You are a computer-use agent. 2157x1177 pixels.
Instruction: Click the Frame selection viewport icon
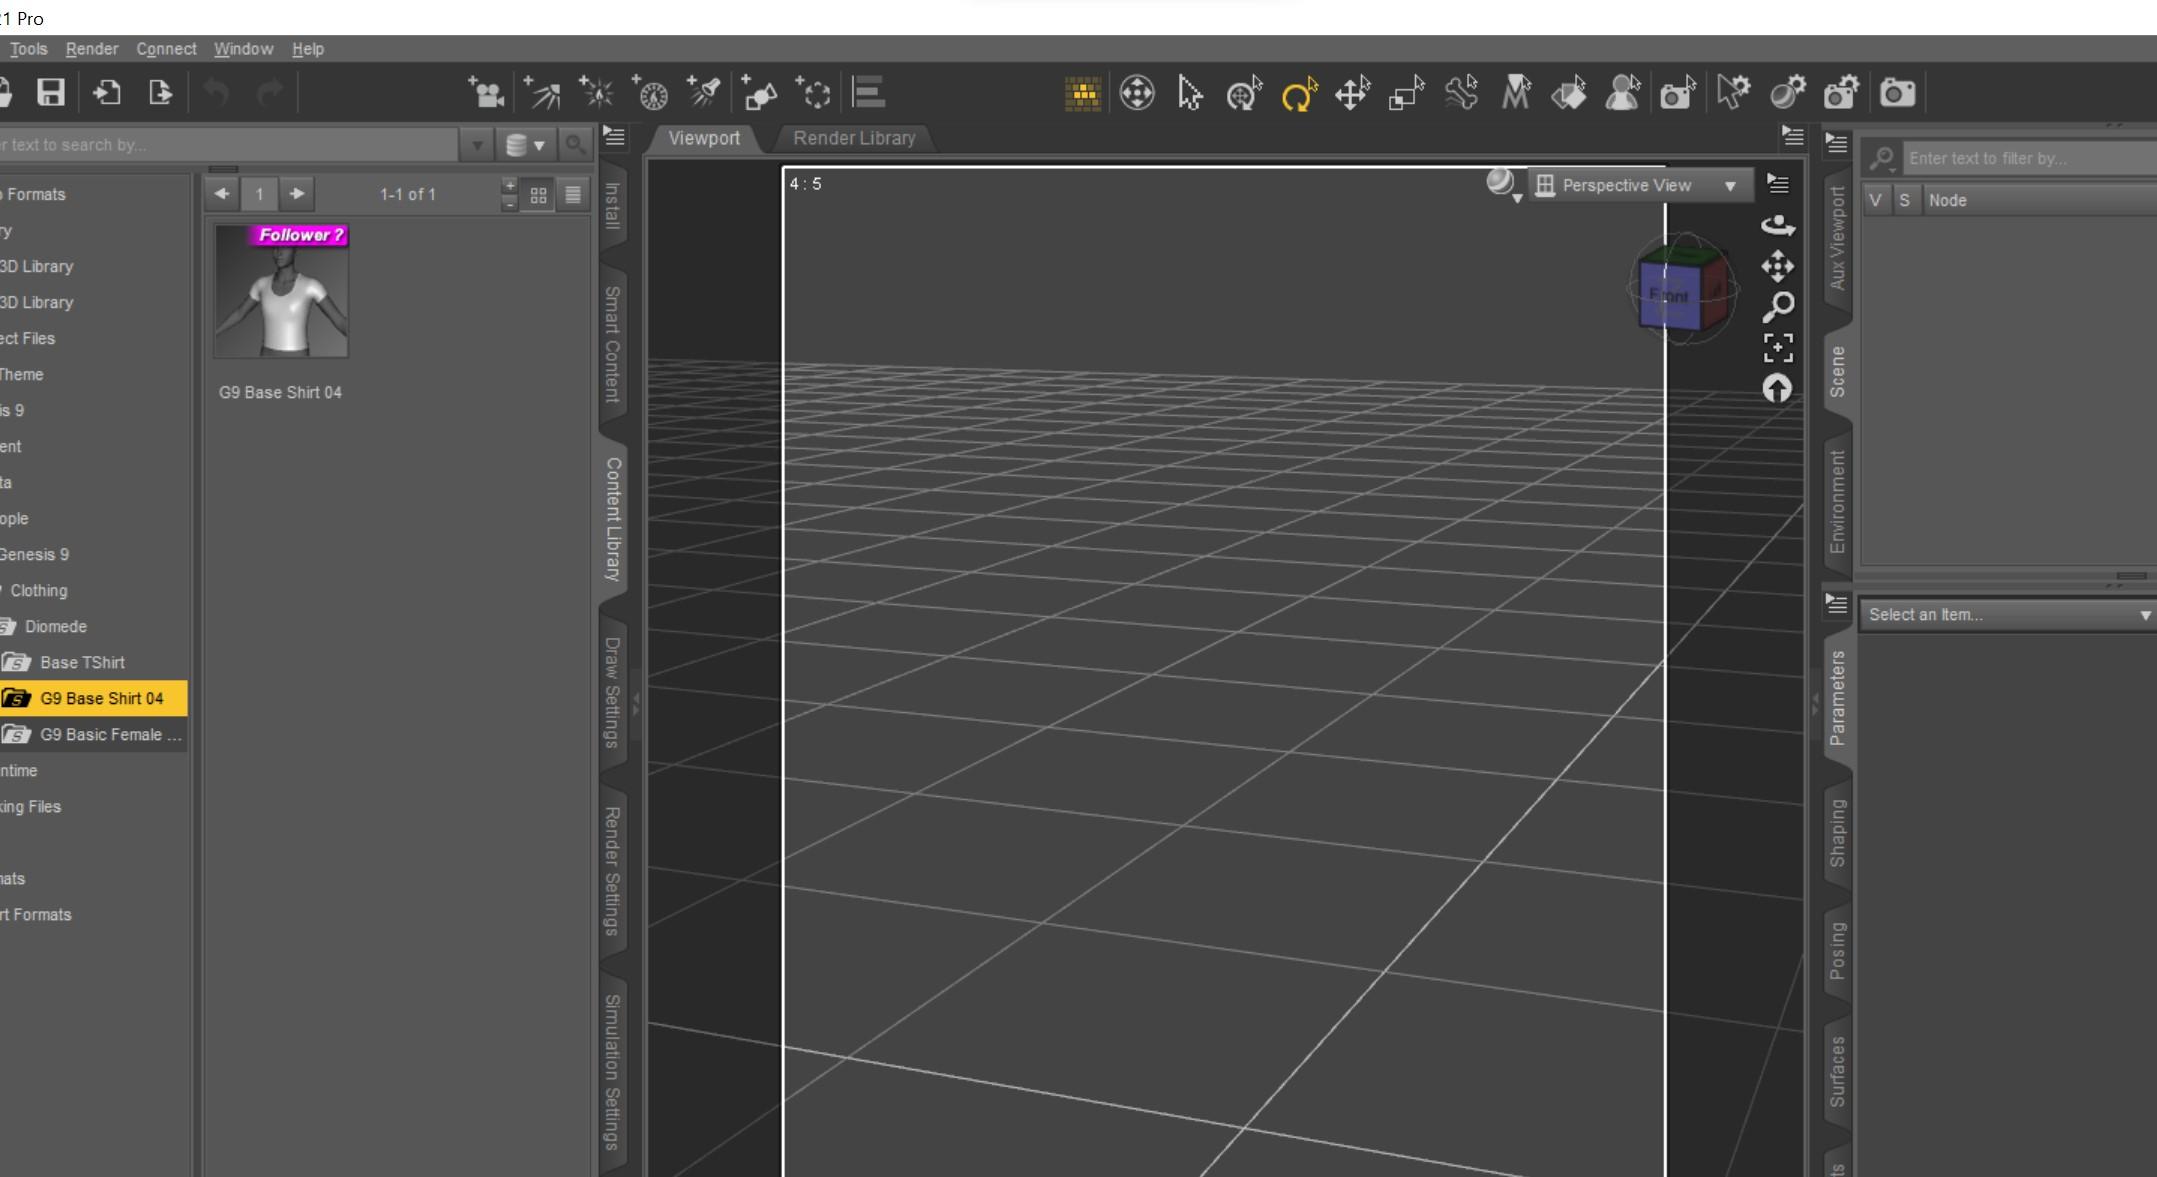pos(1777,347)
